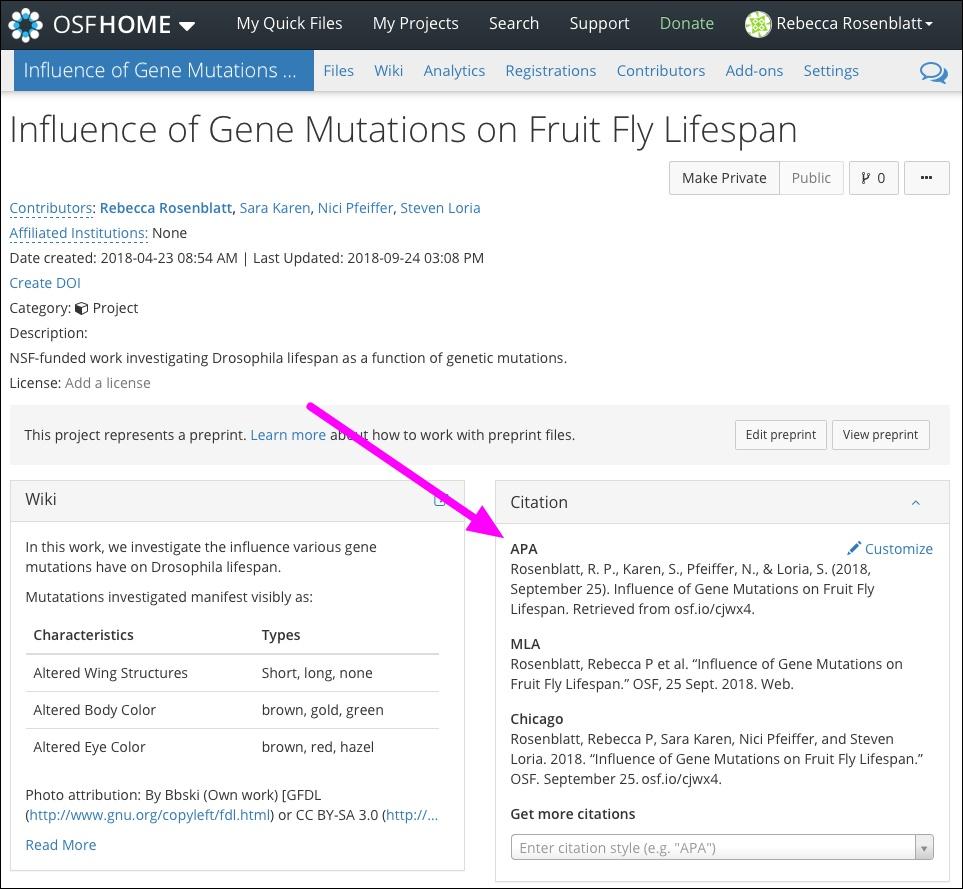The image size is (963, 889).
Task: Click the View preprint button
Action: coord(880,435)
